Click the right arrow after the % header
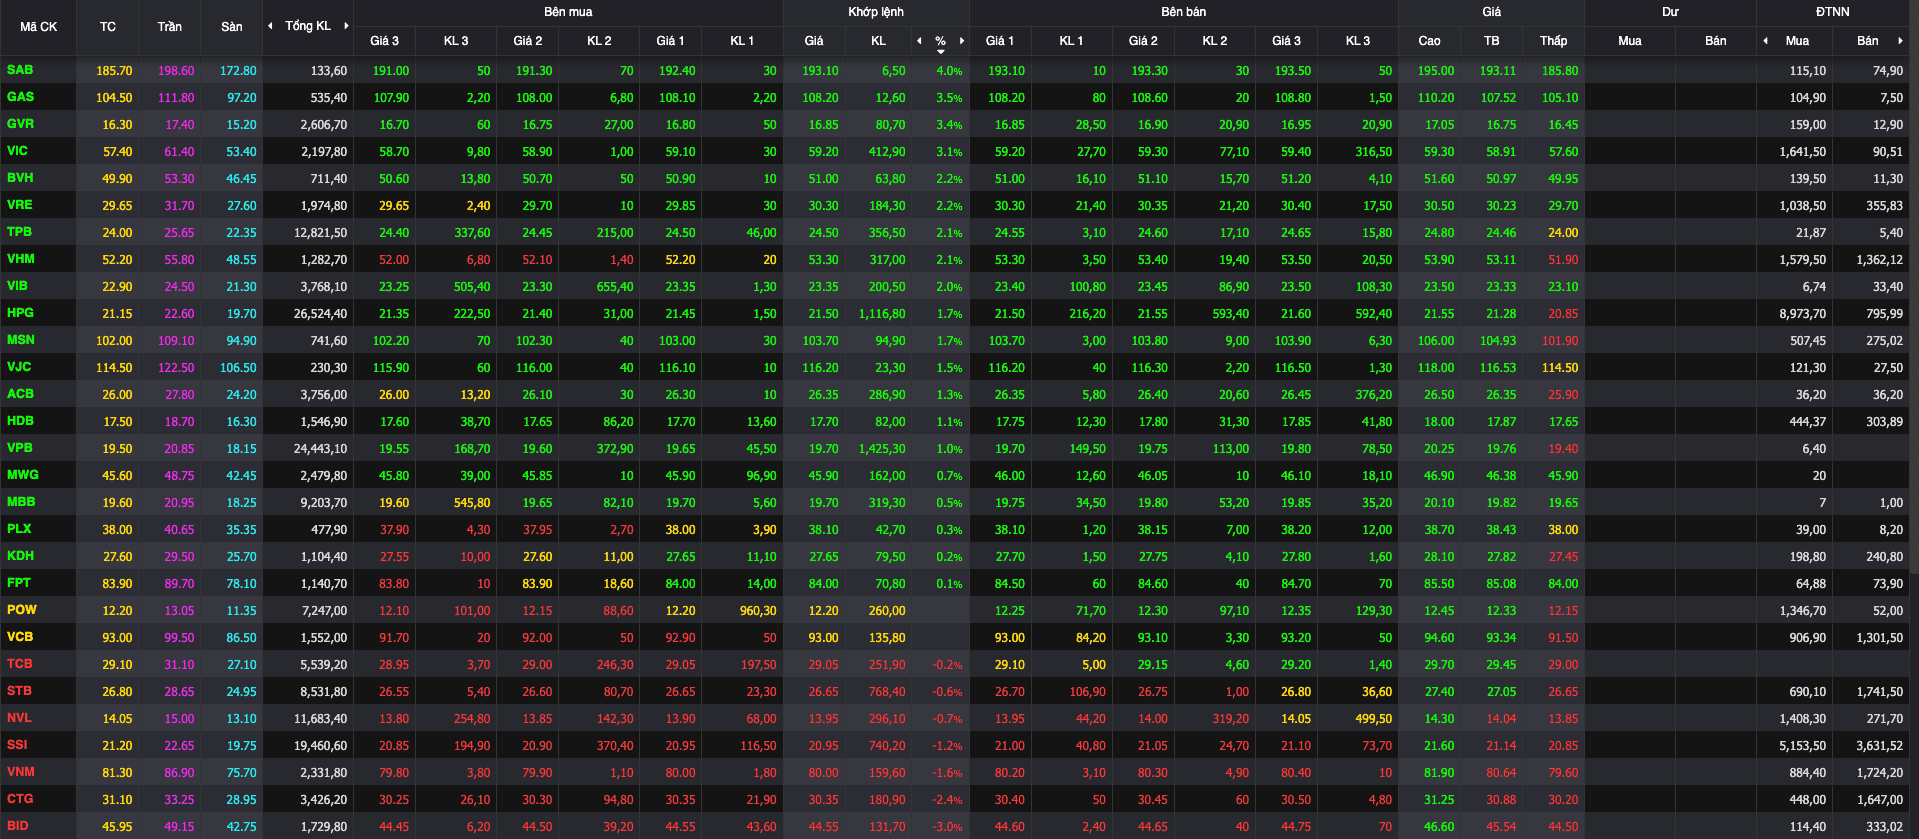The image size is (1919, 839). pos(962,41)
